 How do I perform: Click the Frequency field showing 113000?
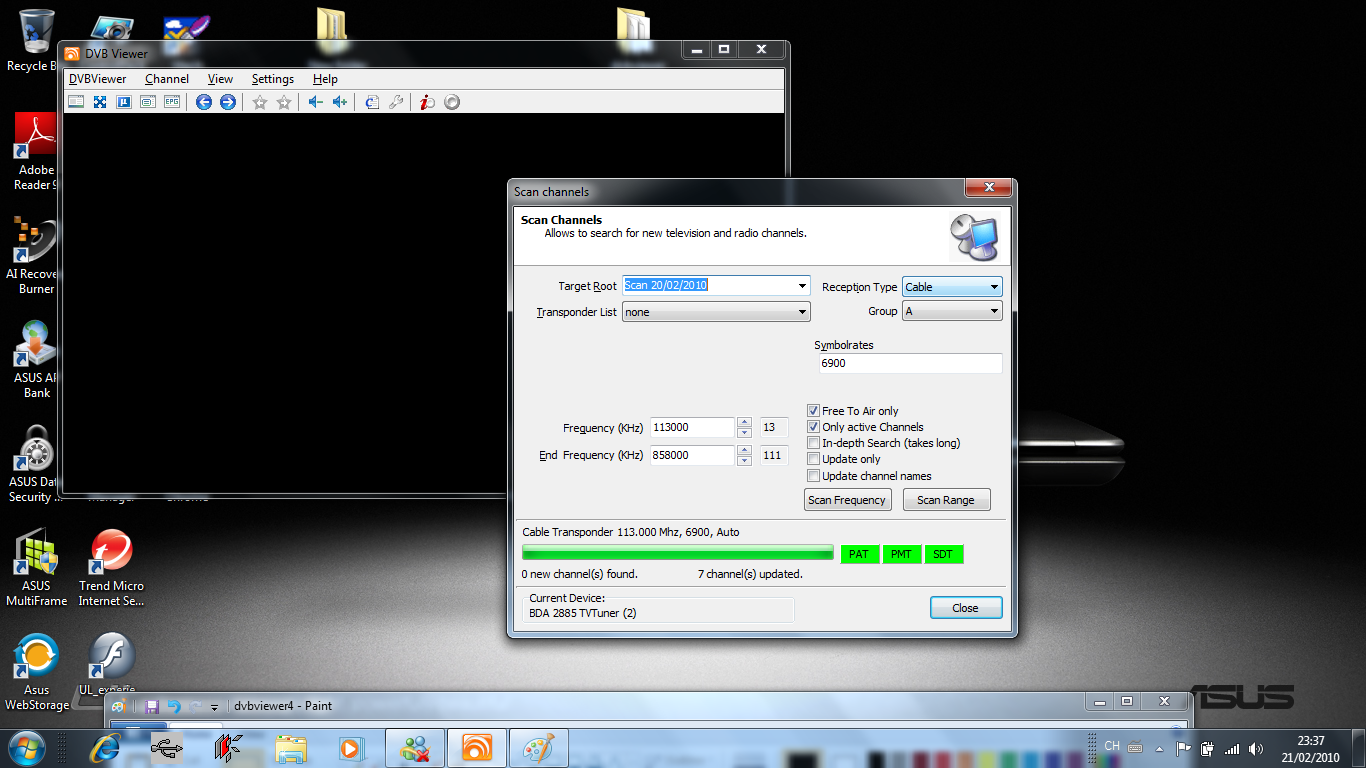click(x=692, y=428)
